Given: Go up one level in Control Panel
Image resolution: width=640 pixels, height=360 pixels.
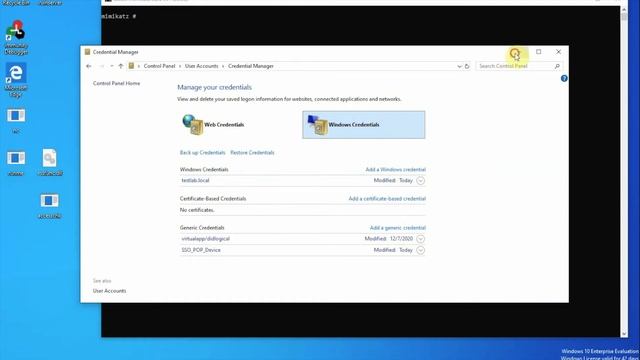Looking at the screenshot, I should 121,66.
